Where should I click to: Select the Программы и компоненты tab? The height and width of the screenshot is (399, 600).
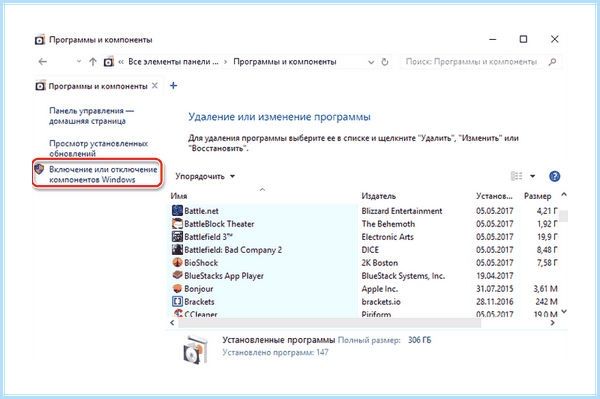tap(98, 86)
